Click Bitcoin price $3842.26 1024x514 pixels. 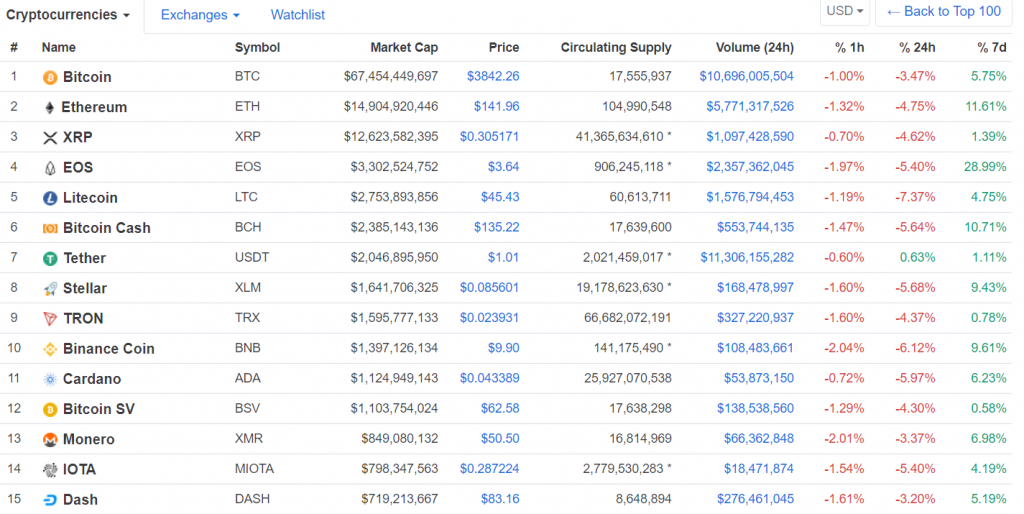[493, 77]
